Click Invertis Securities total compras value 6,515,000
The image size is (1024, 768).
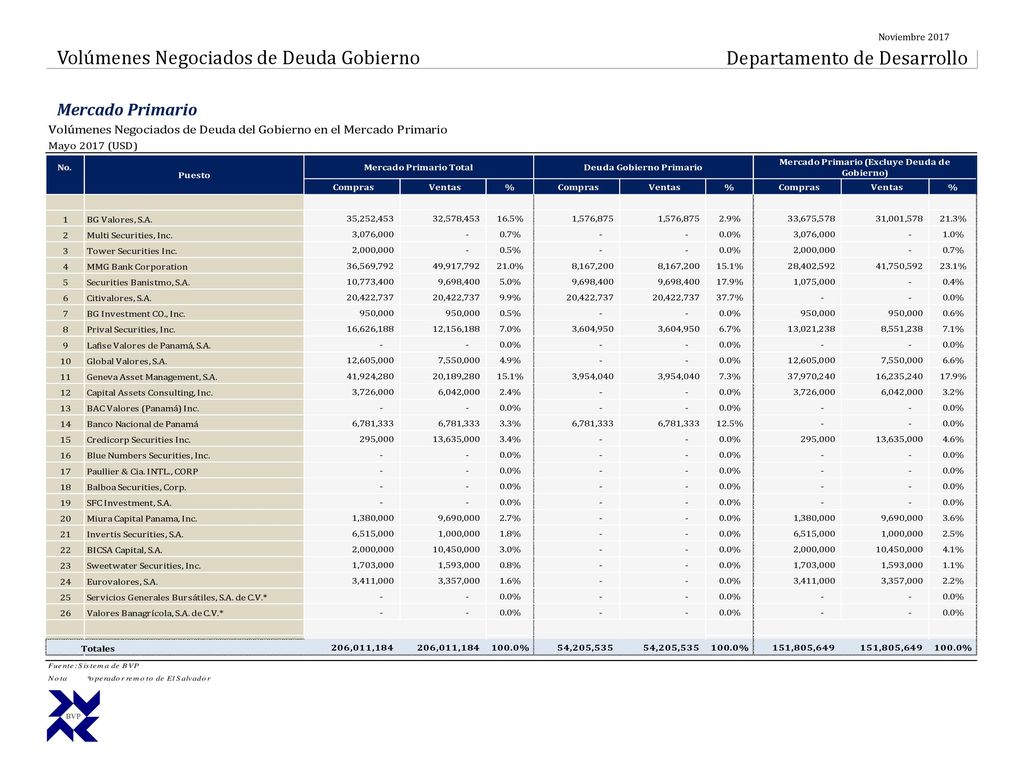pyautogui.click(x=372, y=534)
